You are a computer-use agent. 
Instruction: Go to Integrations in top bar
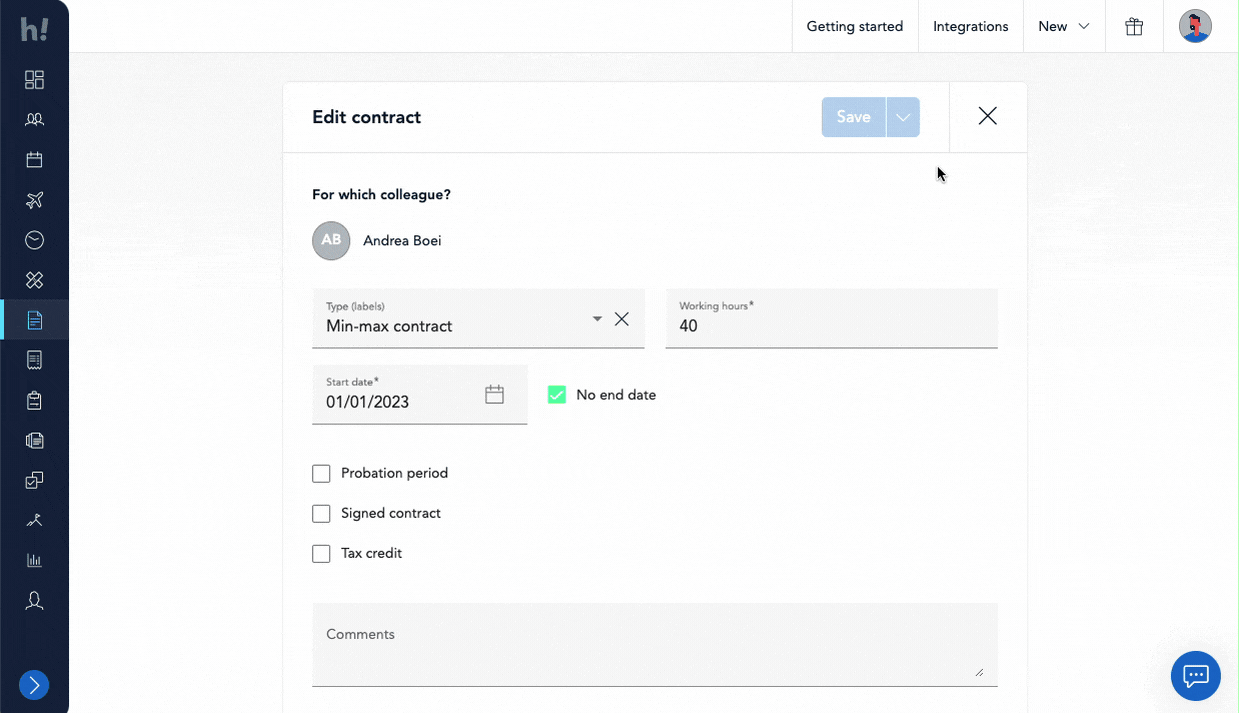point(970,27)
